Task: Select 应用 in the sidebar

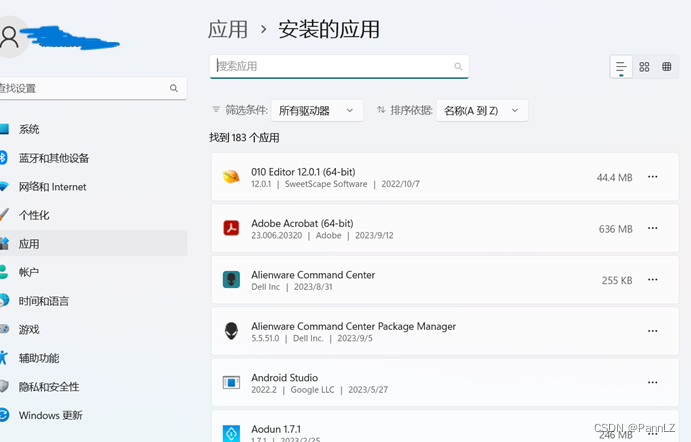Action: tap(93, 243)
